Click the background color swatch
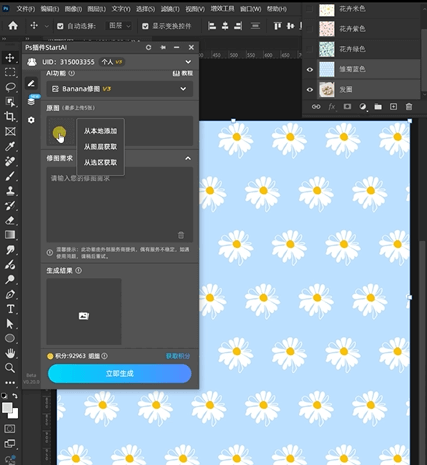427x465 pixels. 15,415
